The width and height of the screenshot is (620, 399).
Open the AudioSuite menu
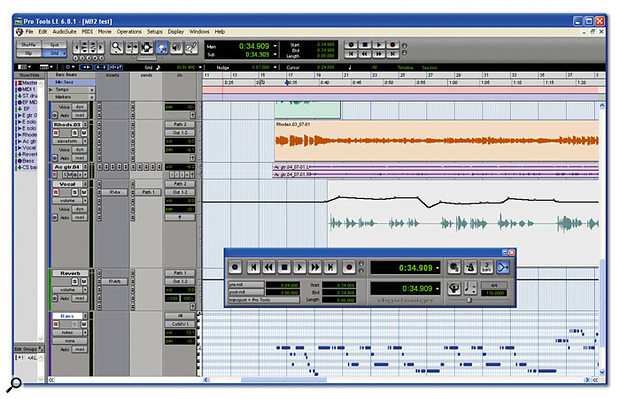64,32
